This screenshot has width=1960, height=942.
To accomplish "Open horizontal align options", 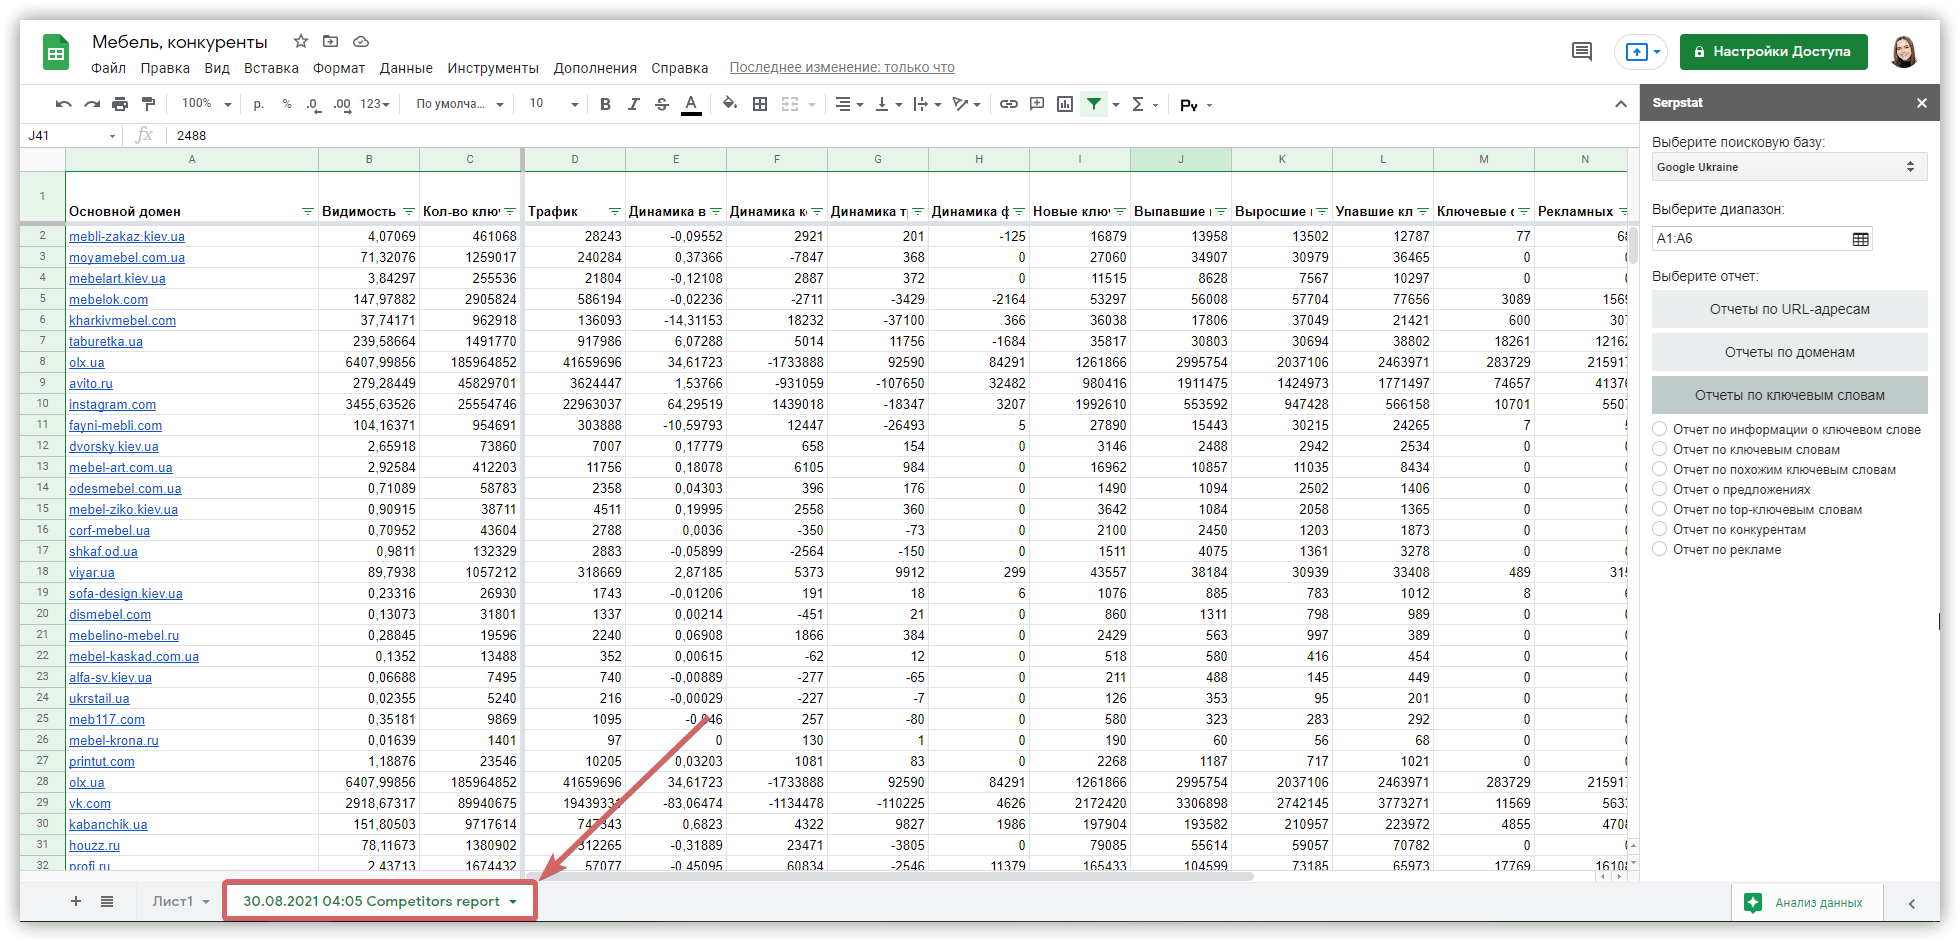I will pos(849,104).
